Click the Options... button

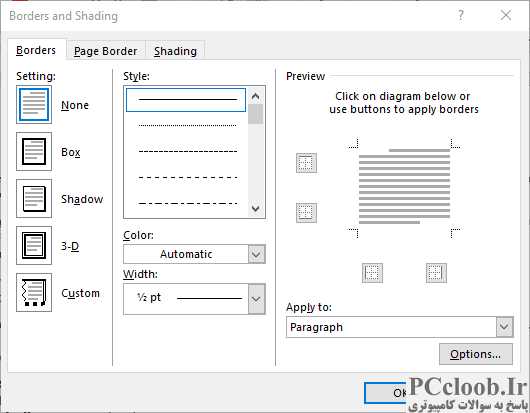pos(476,354)
